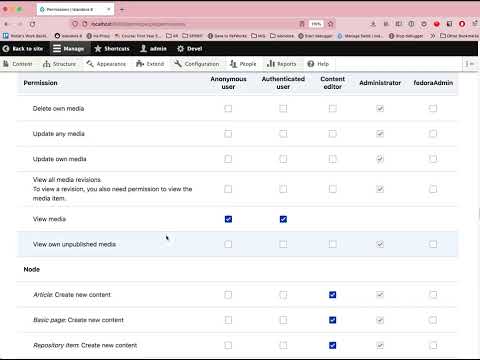
Task: Check Update any media for fedoraAdmin
Action: [433, 134]
